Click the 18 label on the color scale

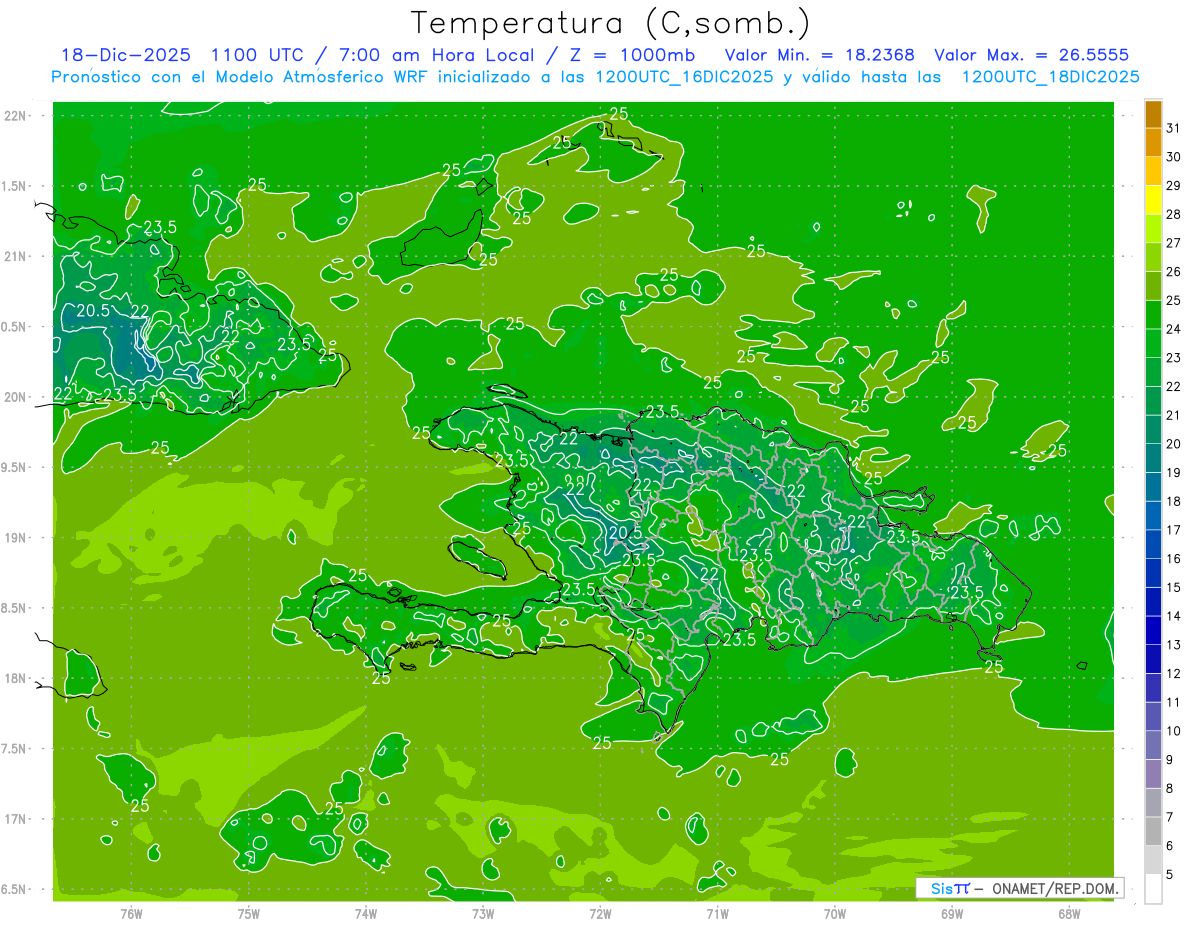pos(1173,501)
